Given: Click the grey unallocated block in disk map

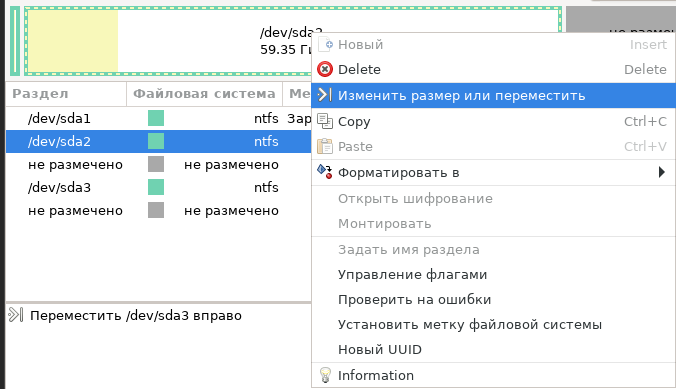Looking at the screenshot, I should tap(620, 19).
